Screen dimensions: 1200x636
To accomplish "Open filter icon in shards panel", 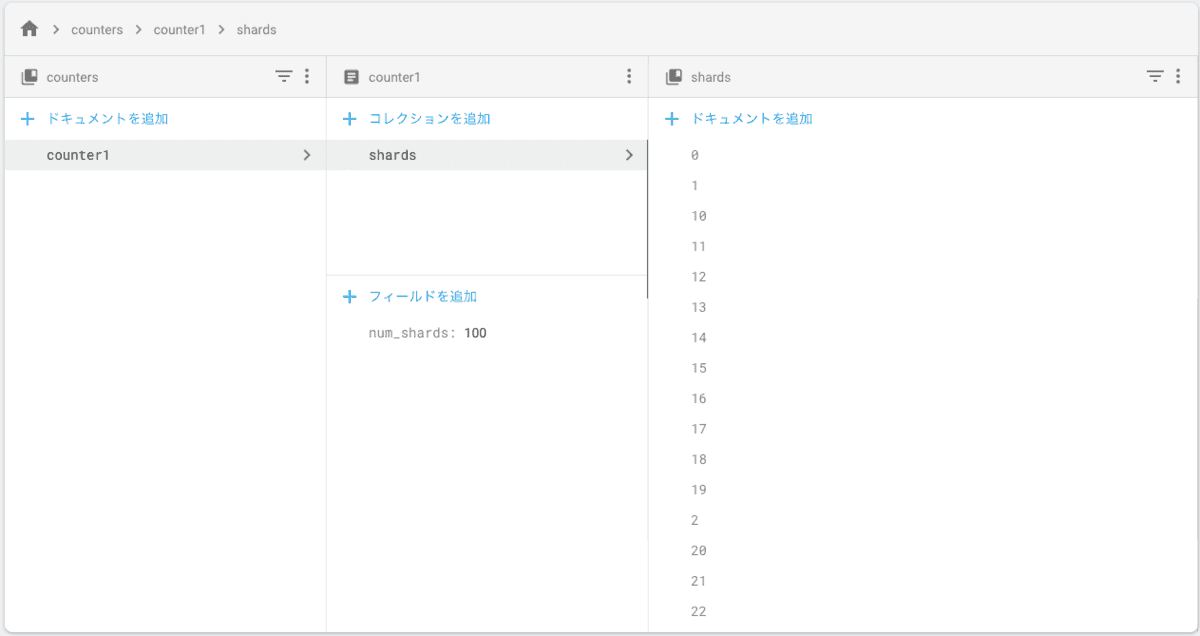I will point(1155,76).
